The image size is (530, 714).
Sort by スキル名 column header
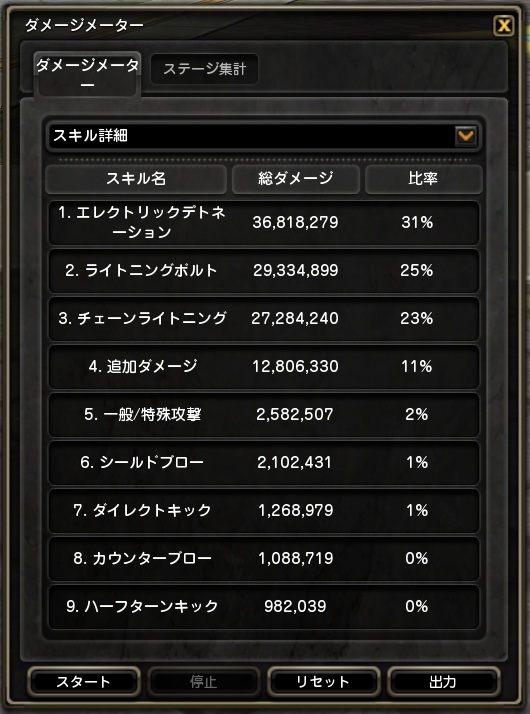[x=136, y=178]
